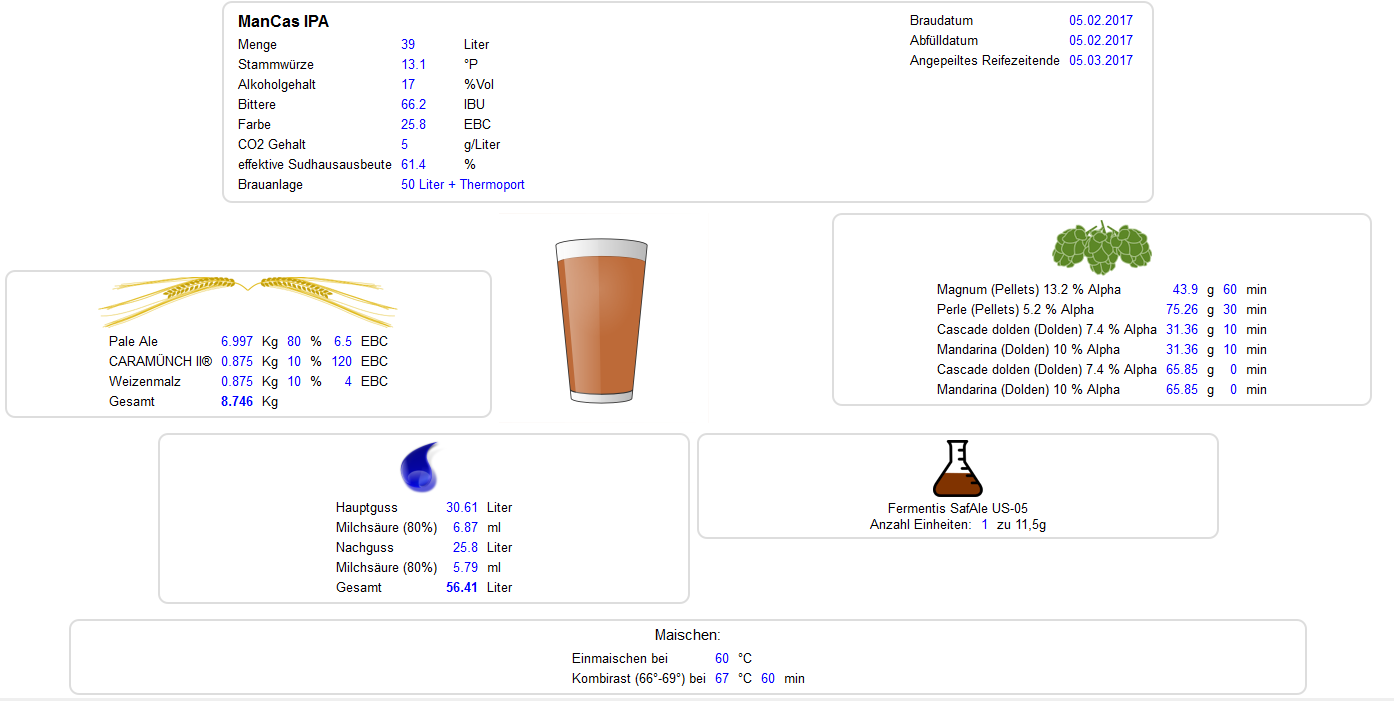1394x701 pixels.
Task: Click the Angepeiltes Reifezeitende date 05.03.2017
Action: (x=1100, y=61)
